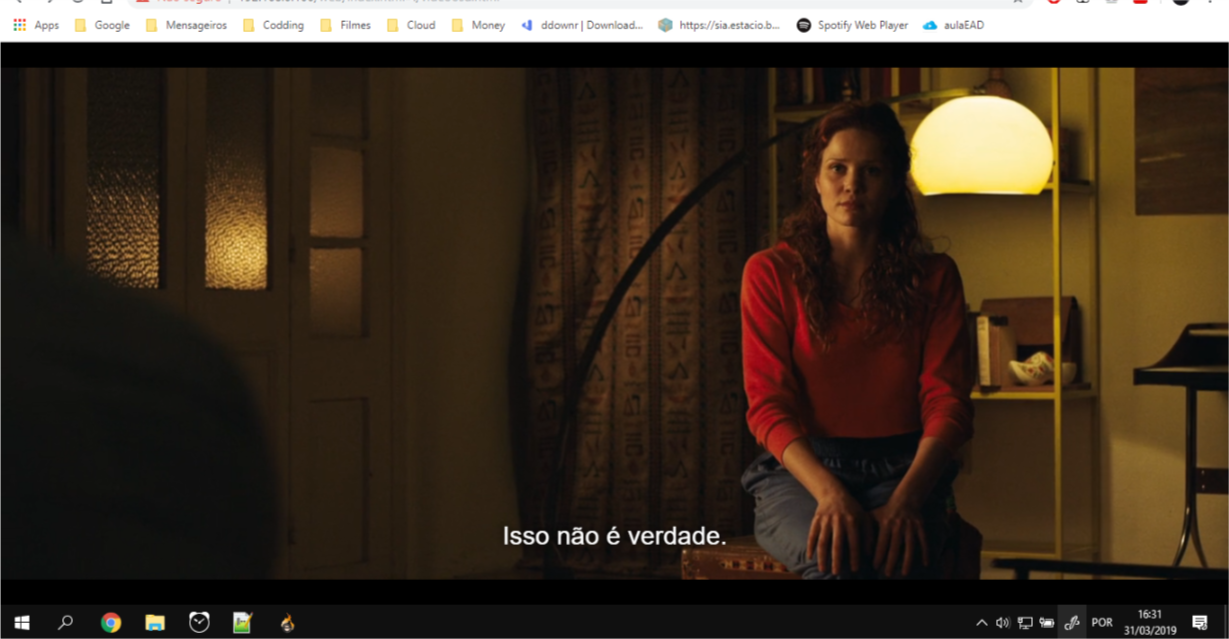Click the pen-shaped system tray icon

pos(1072,622)
